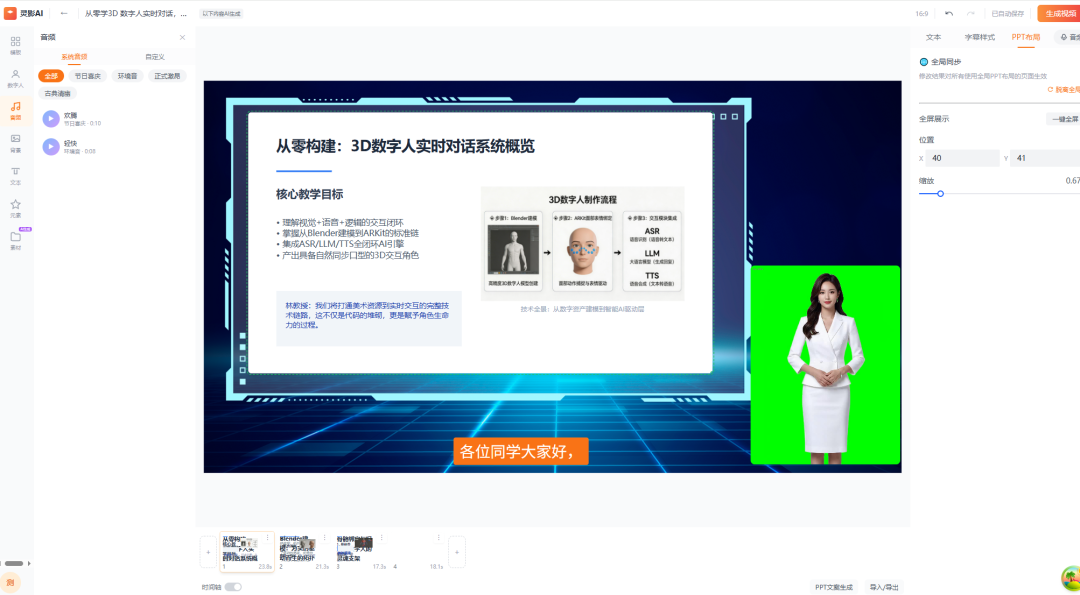This screenshot has width=1080, height=595.
Task: Adjust the 缩放 scale slider handle
Action: tap(940, 194)
